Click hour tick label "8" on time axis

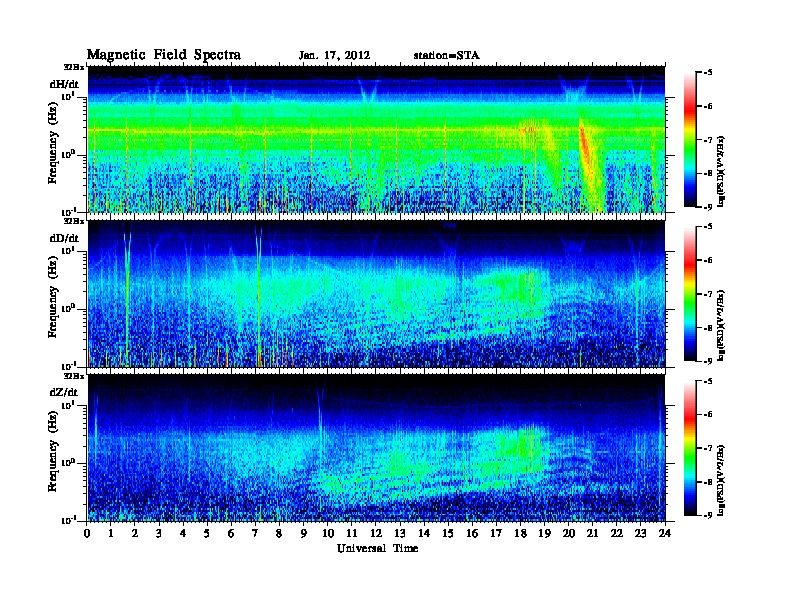(x=279, y=533)
